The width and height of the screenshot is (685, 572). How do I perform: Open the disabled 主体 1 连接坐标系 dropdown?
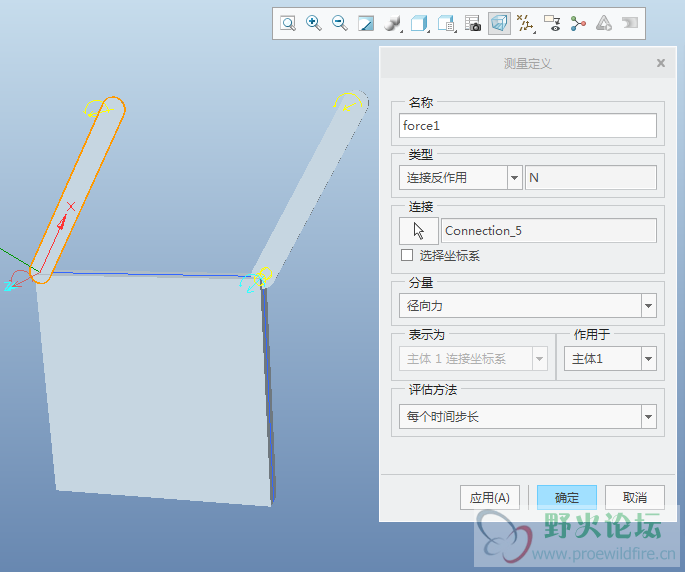coord(473,359)
